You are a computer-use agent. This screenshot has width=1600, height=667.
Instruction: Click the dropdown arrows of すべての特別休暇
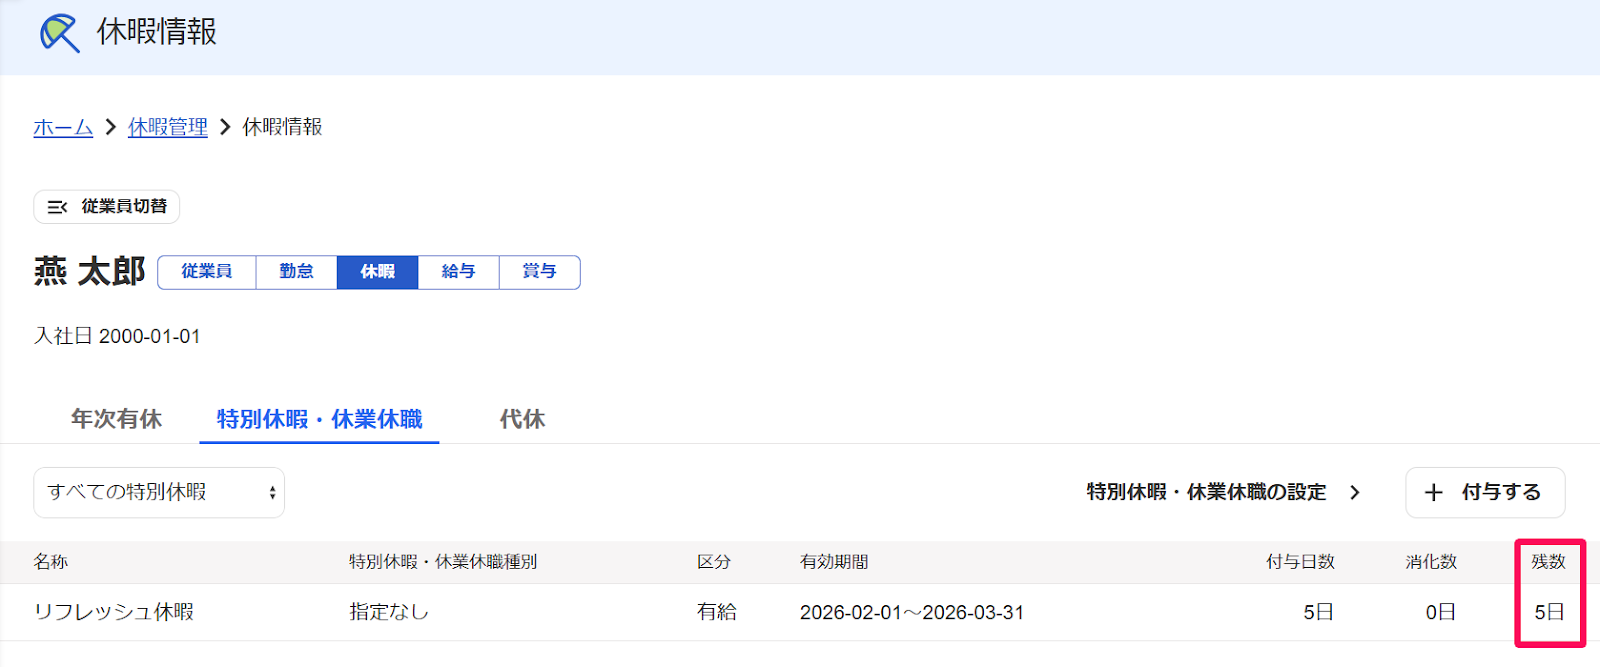click(272, 493)
